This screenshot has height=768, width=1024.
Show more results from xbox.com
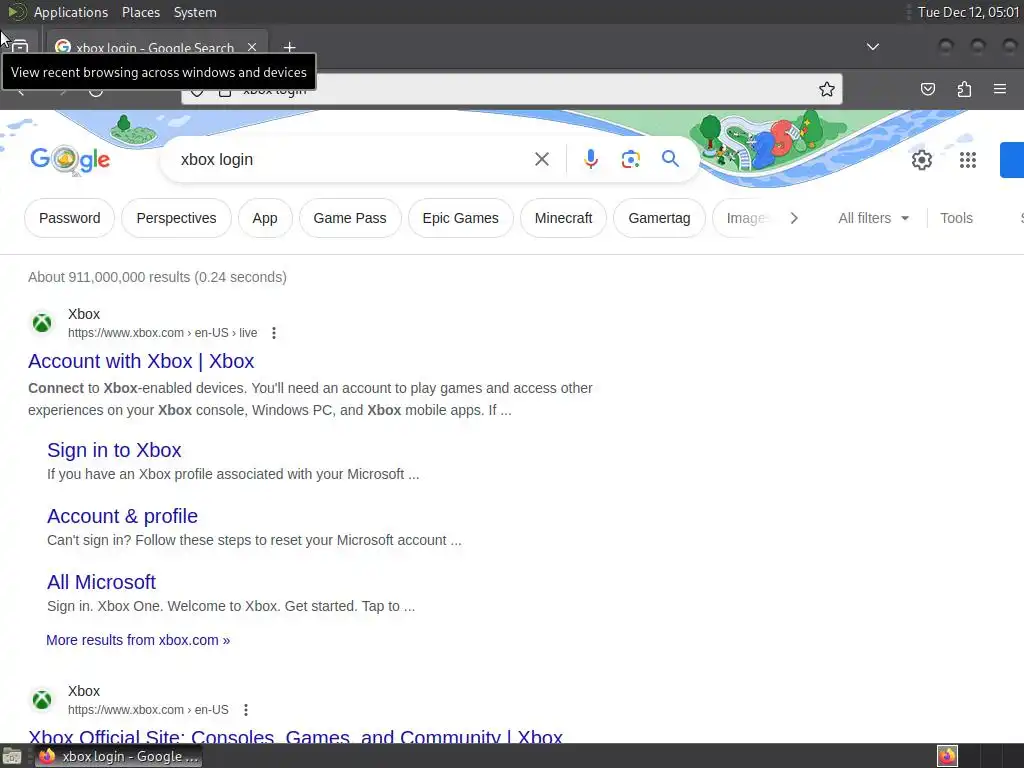(138, 640)
